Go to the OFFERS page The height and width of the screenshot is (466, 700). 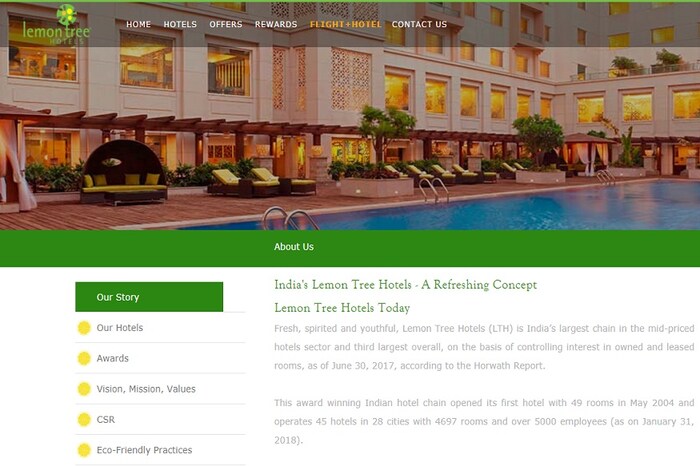coord(226,25)
